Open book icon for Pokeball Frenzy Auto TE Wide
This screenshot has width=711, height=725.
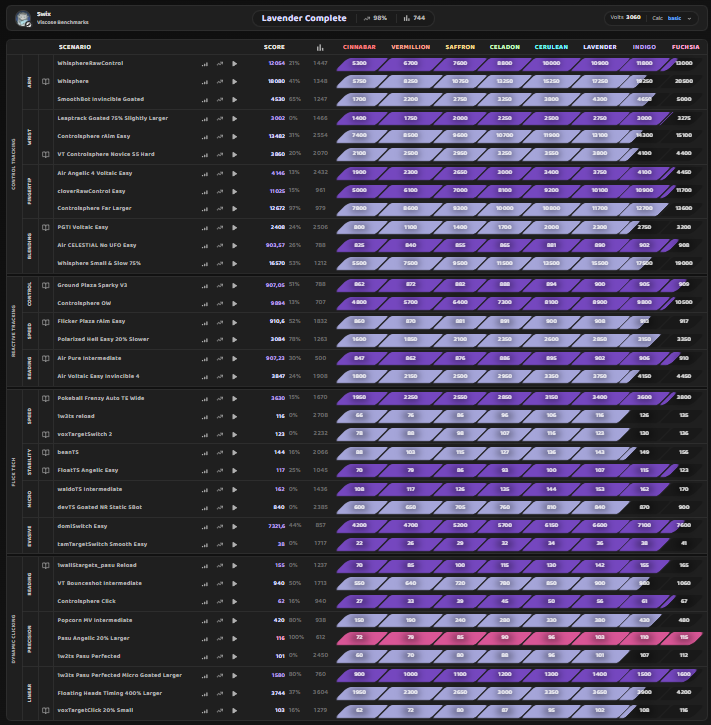(x=46, y=399)
